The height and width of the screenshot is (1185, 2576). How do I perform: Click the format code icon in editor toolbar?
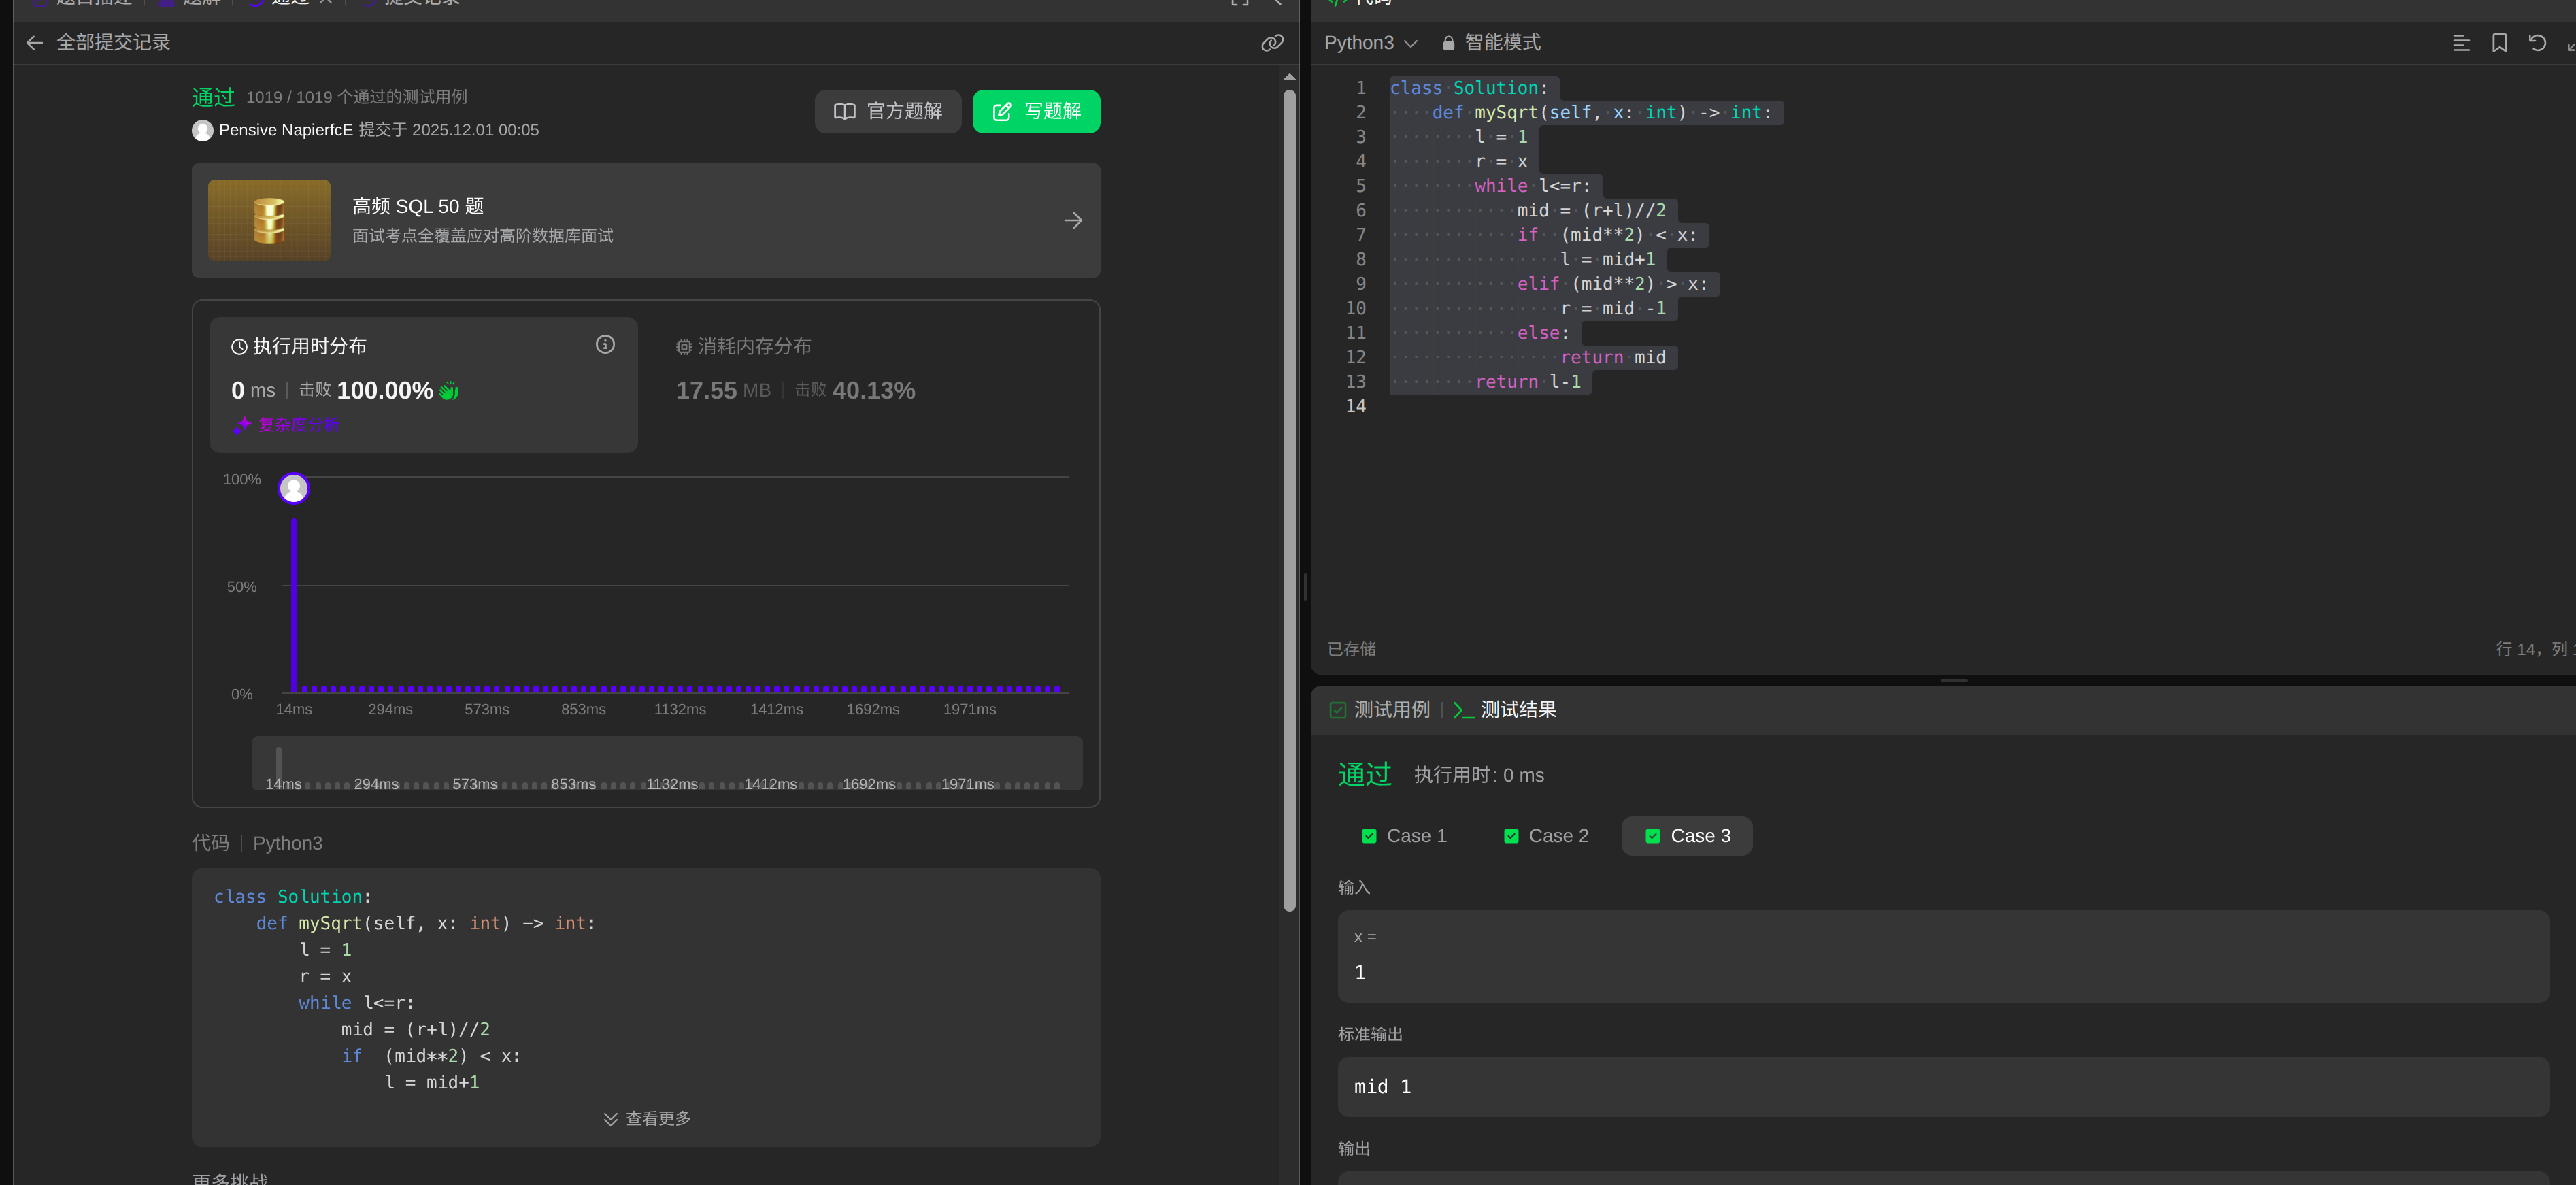(x=2461, y=43)
